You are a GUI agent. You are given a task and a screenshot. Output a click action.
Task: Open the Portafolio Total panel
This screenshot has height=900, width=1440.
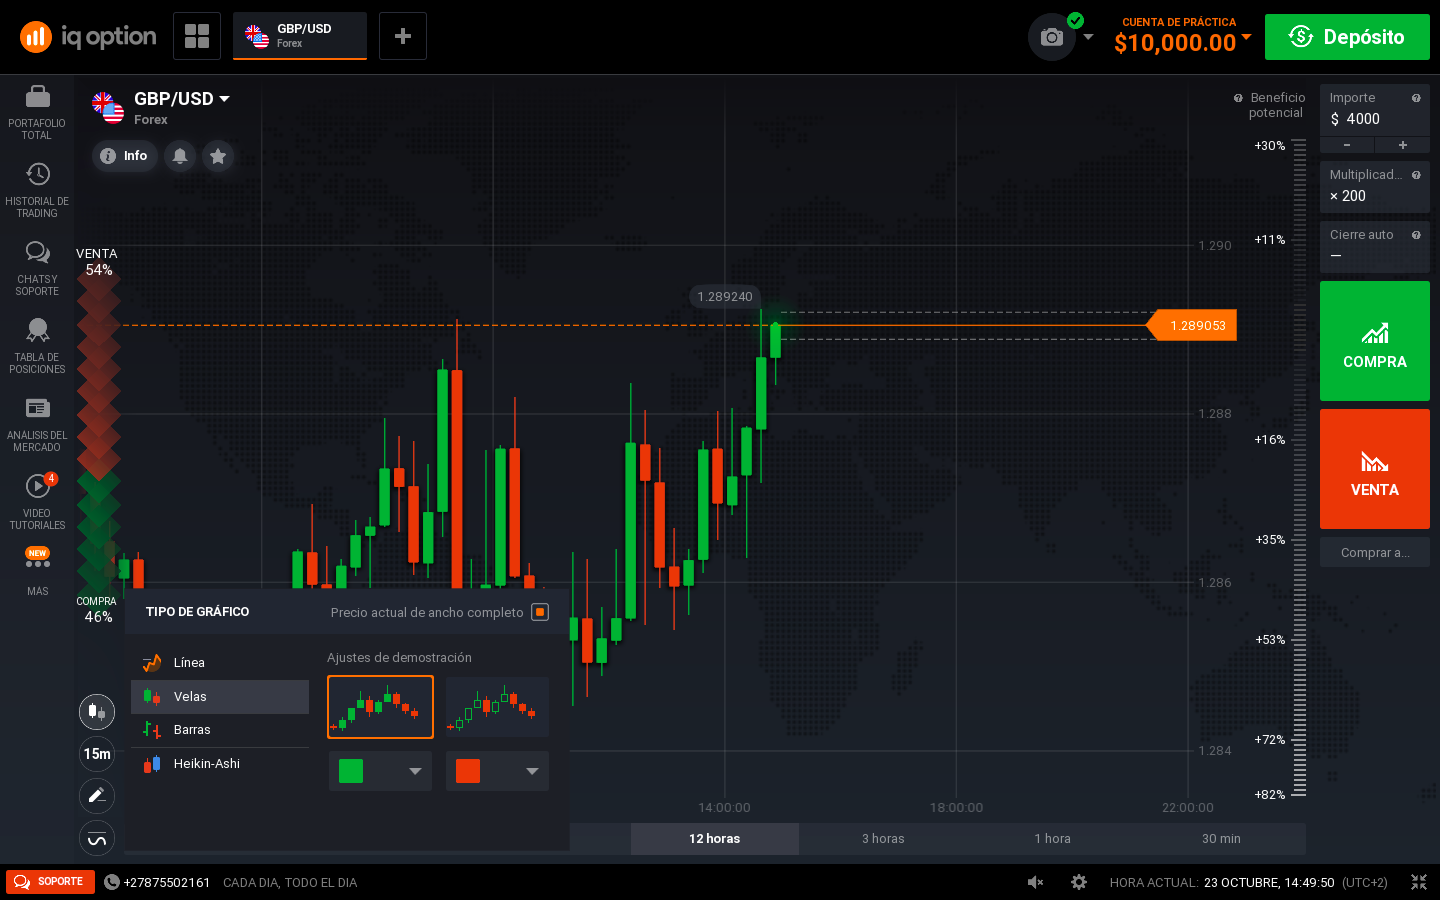(x=37, y=112)
